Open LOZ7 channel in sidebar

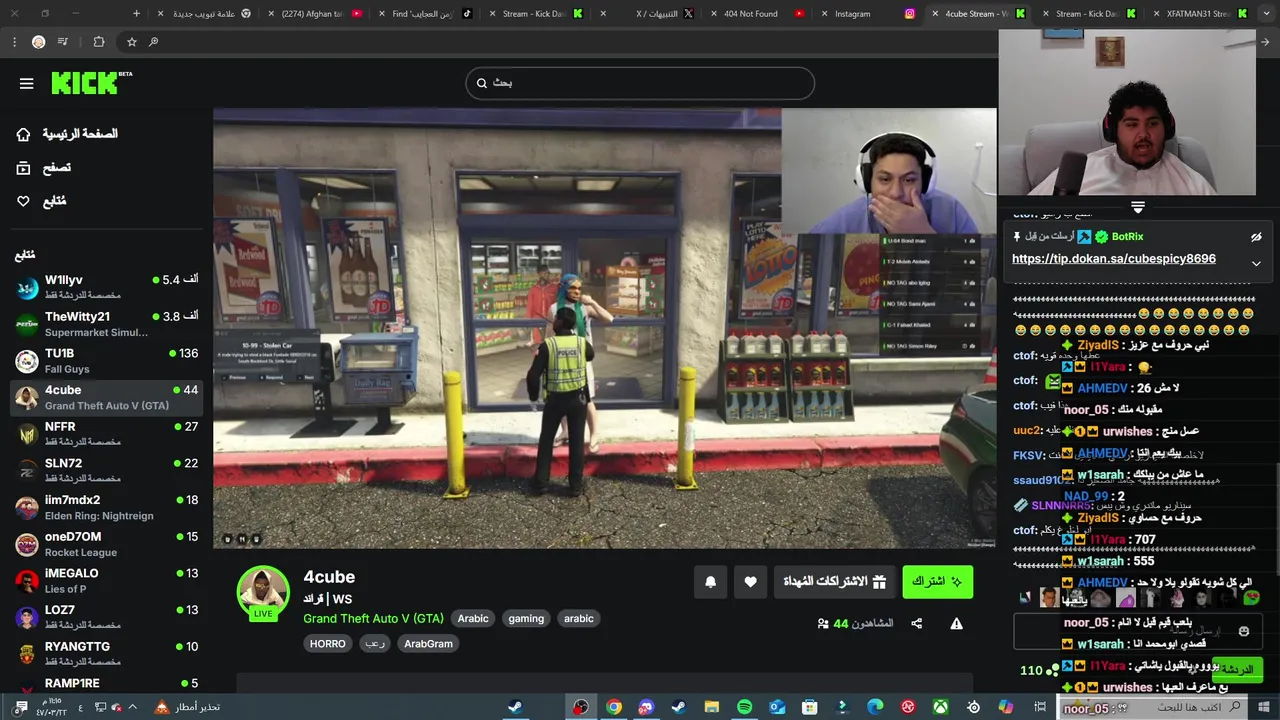[106, 617]
